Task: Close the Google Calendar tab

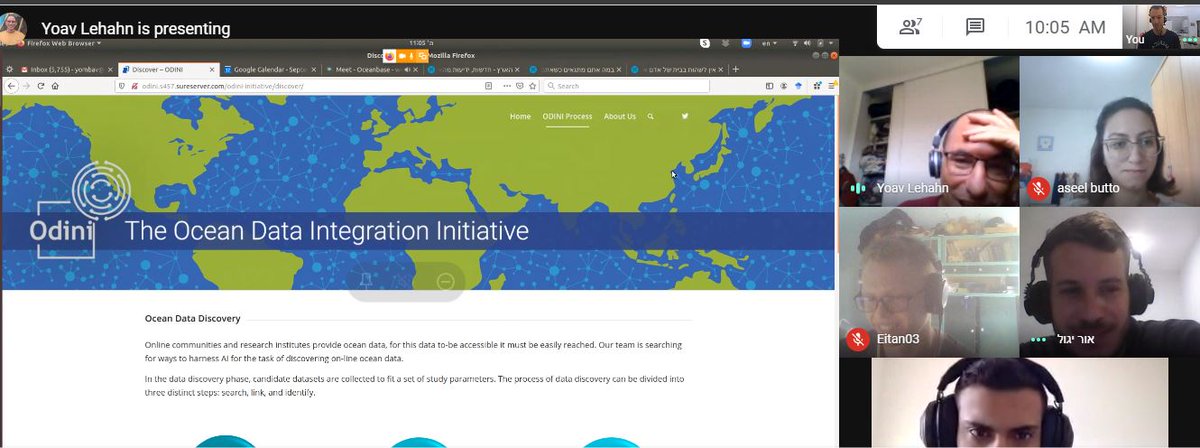Action: pos(316,70)
